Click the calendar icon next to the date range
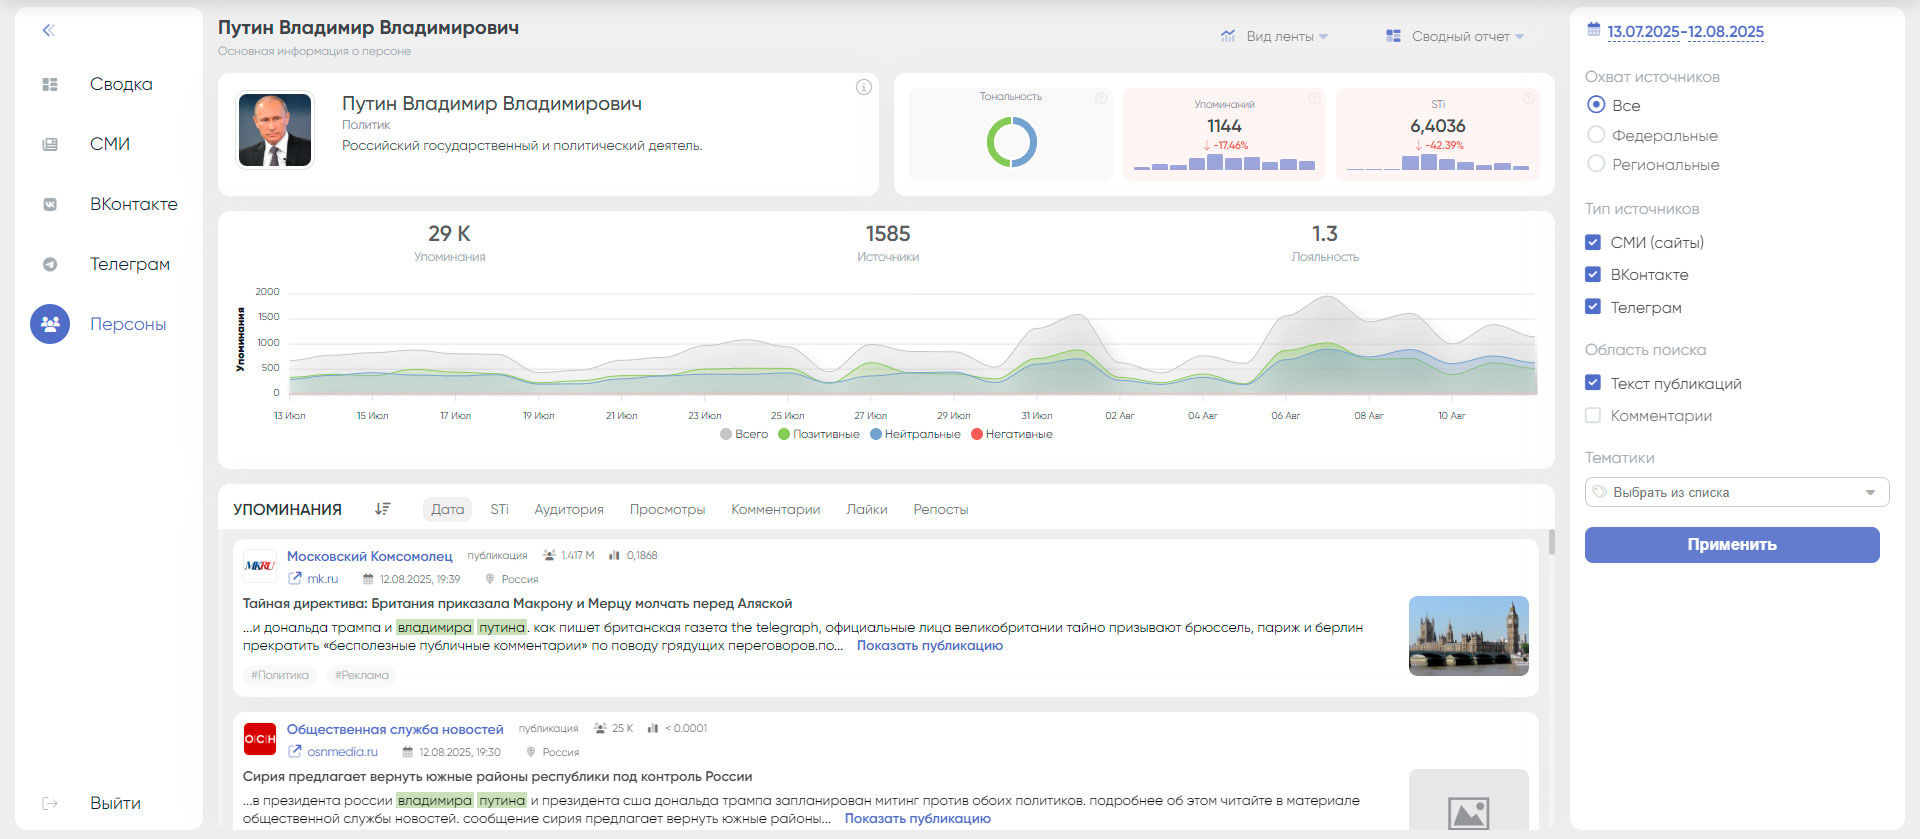1920x839 pixels. (1594, 30)
